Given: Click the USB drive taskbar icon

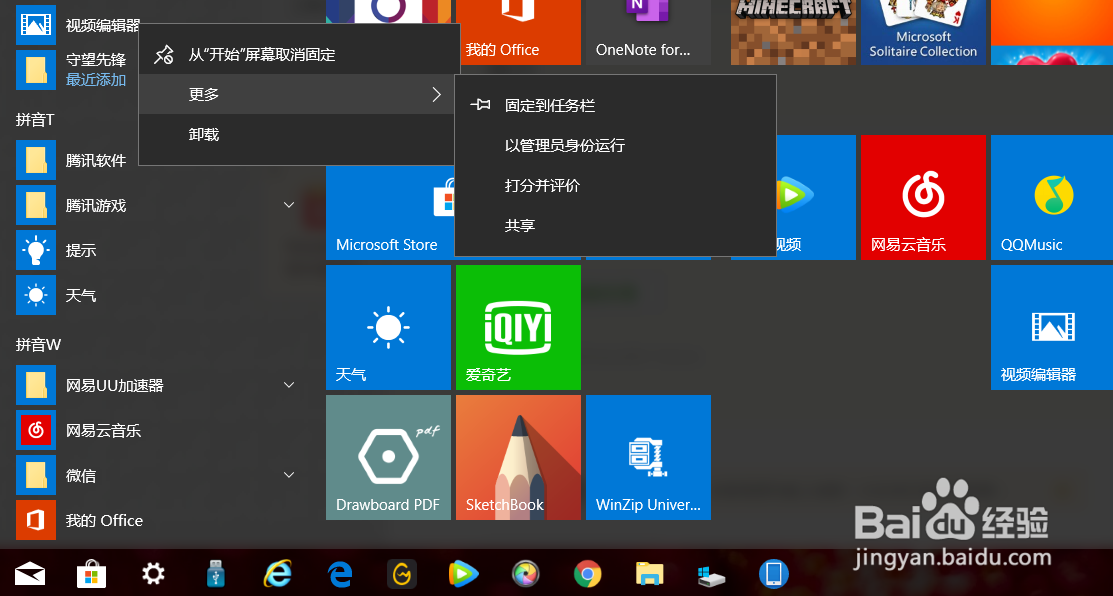Looking at the screenshot, I should point(215,573).
